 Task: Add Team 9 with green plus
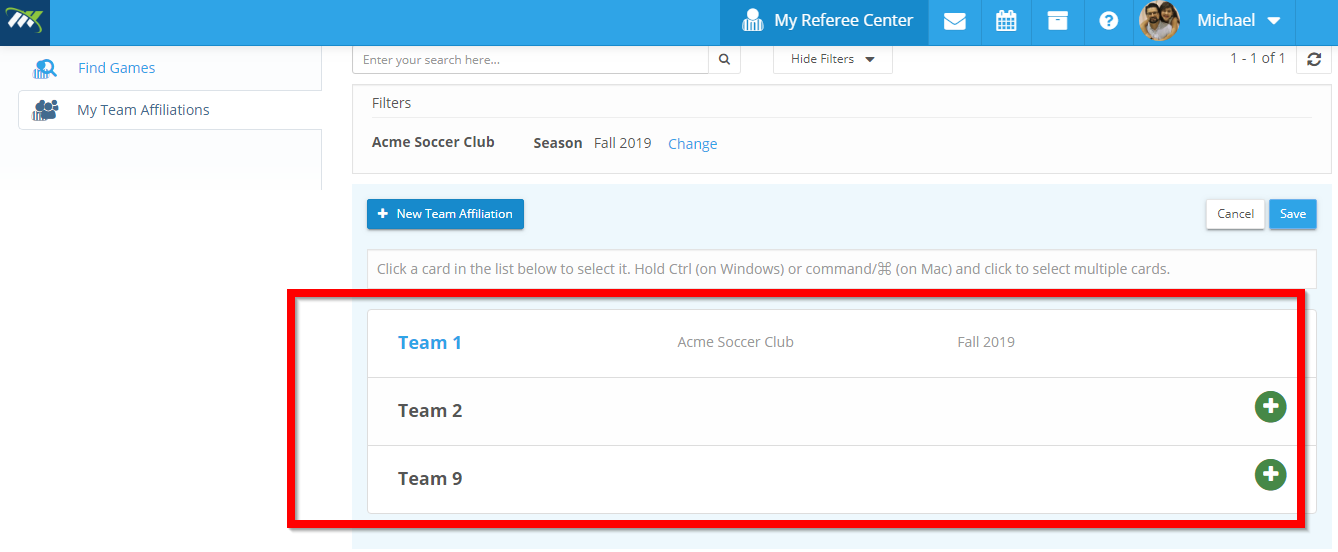[x=1270, y=475]
